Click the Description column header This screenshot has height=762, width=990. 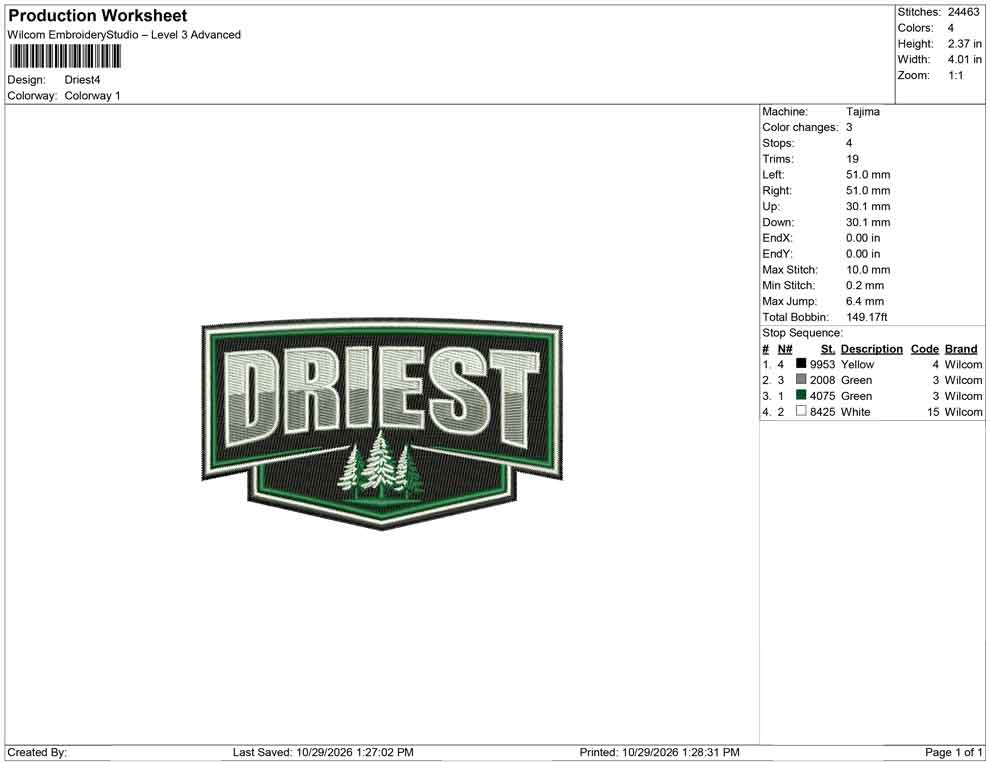pyautogui.click(x=871, y=349)
